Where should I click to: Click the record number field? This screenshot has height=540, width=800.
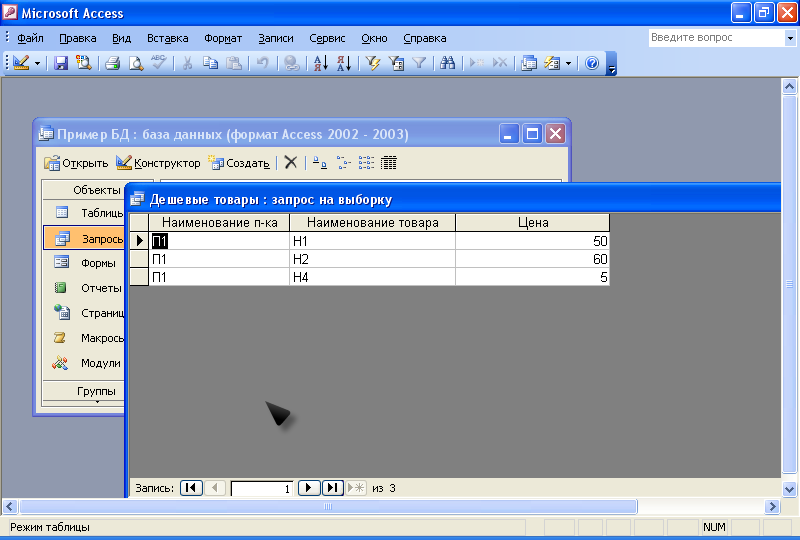[262, 488]
